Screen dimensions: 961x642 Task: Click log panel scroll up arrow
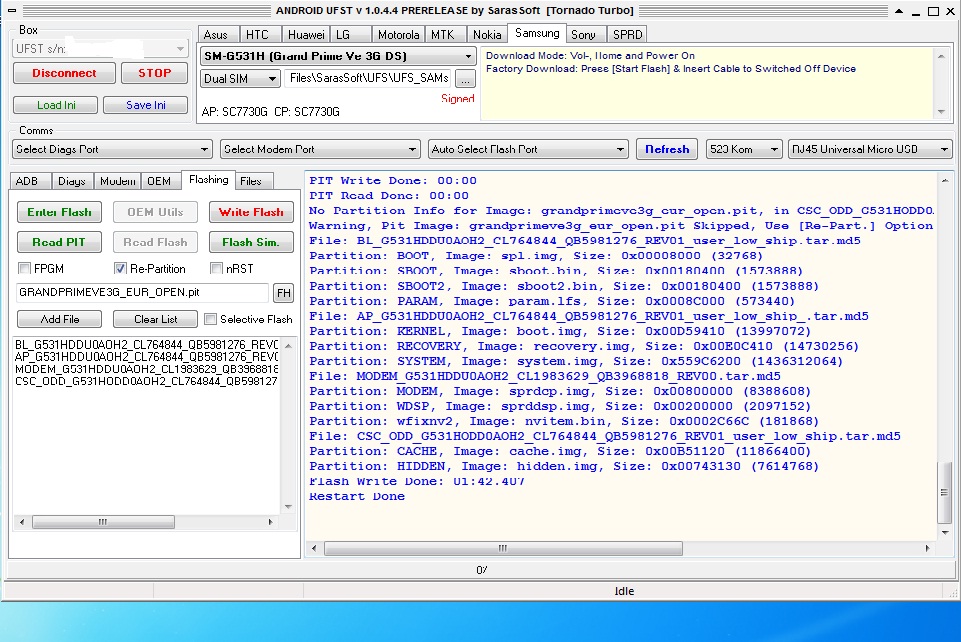pyautogui.click(x=945, y=181)
